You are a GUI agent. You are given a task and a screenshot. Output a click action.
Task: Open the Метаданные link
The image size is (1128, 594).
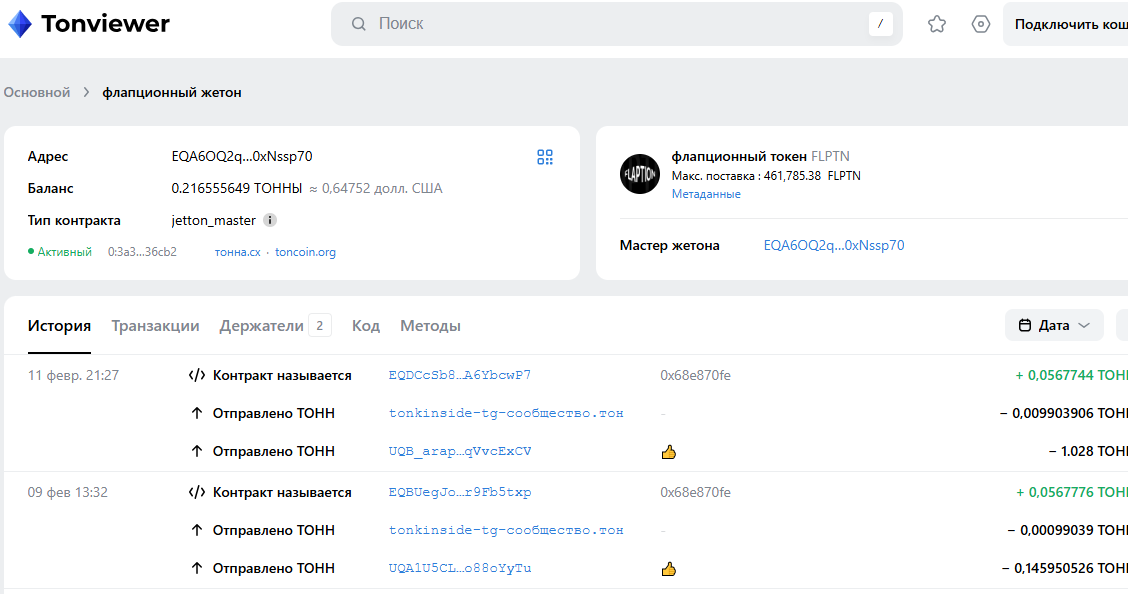coord(706,194)
